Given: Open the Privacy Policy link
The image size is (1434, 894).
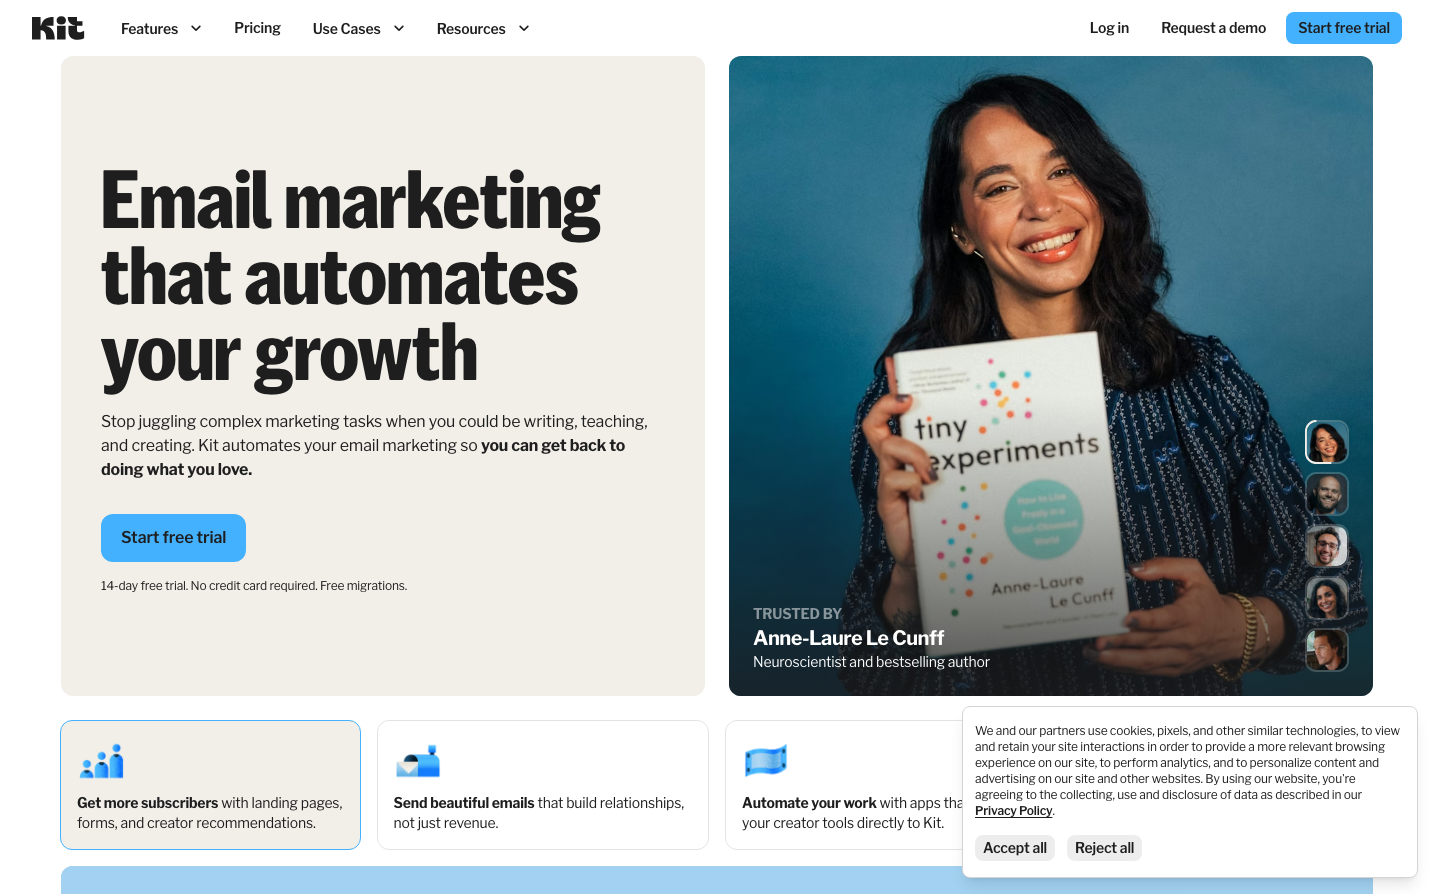Looking at the screenshot, I should [1013, 811].
